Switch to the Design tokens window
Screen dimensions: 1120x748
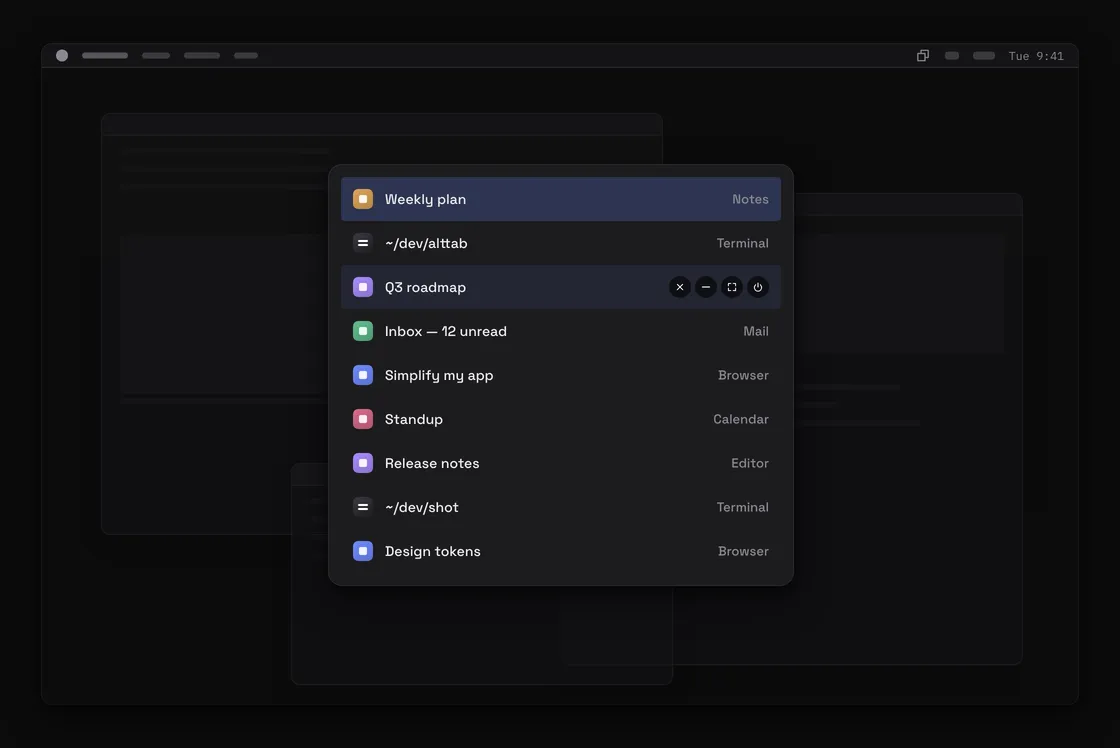click(561, 551)
